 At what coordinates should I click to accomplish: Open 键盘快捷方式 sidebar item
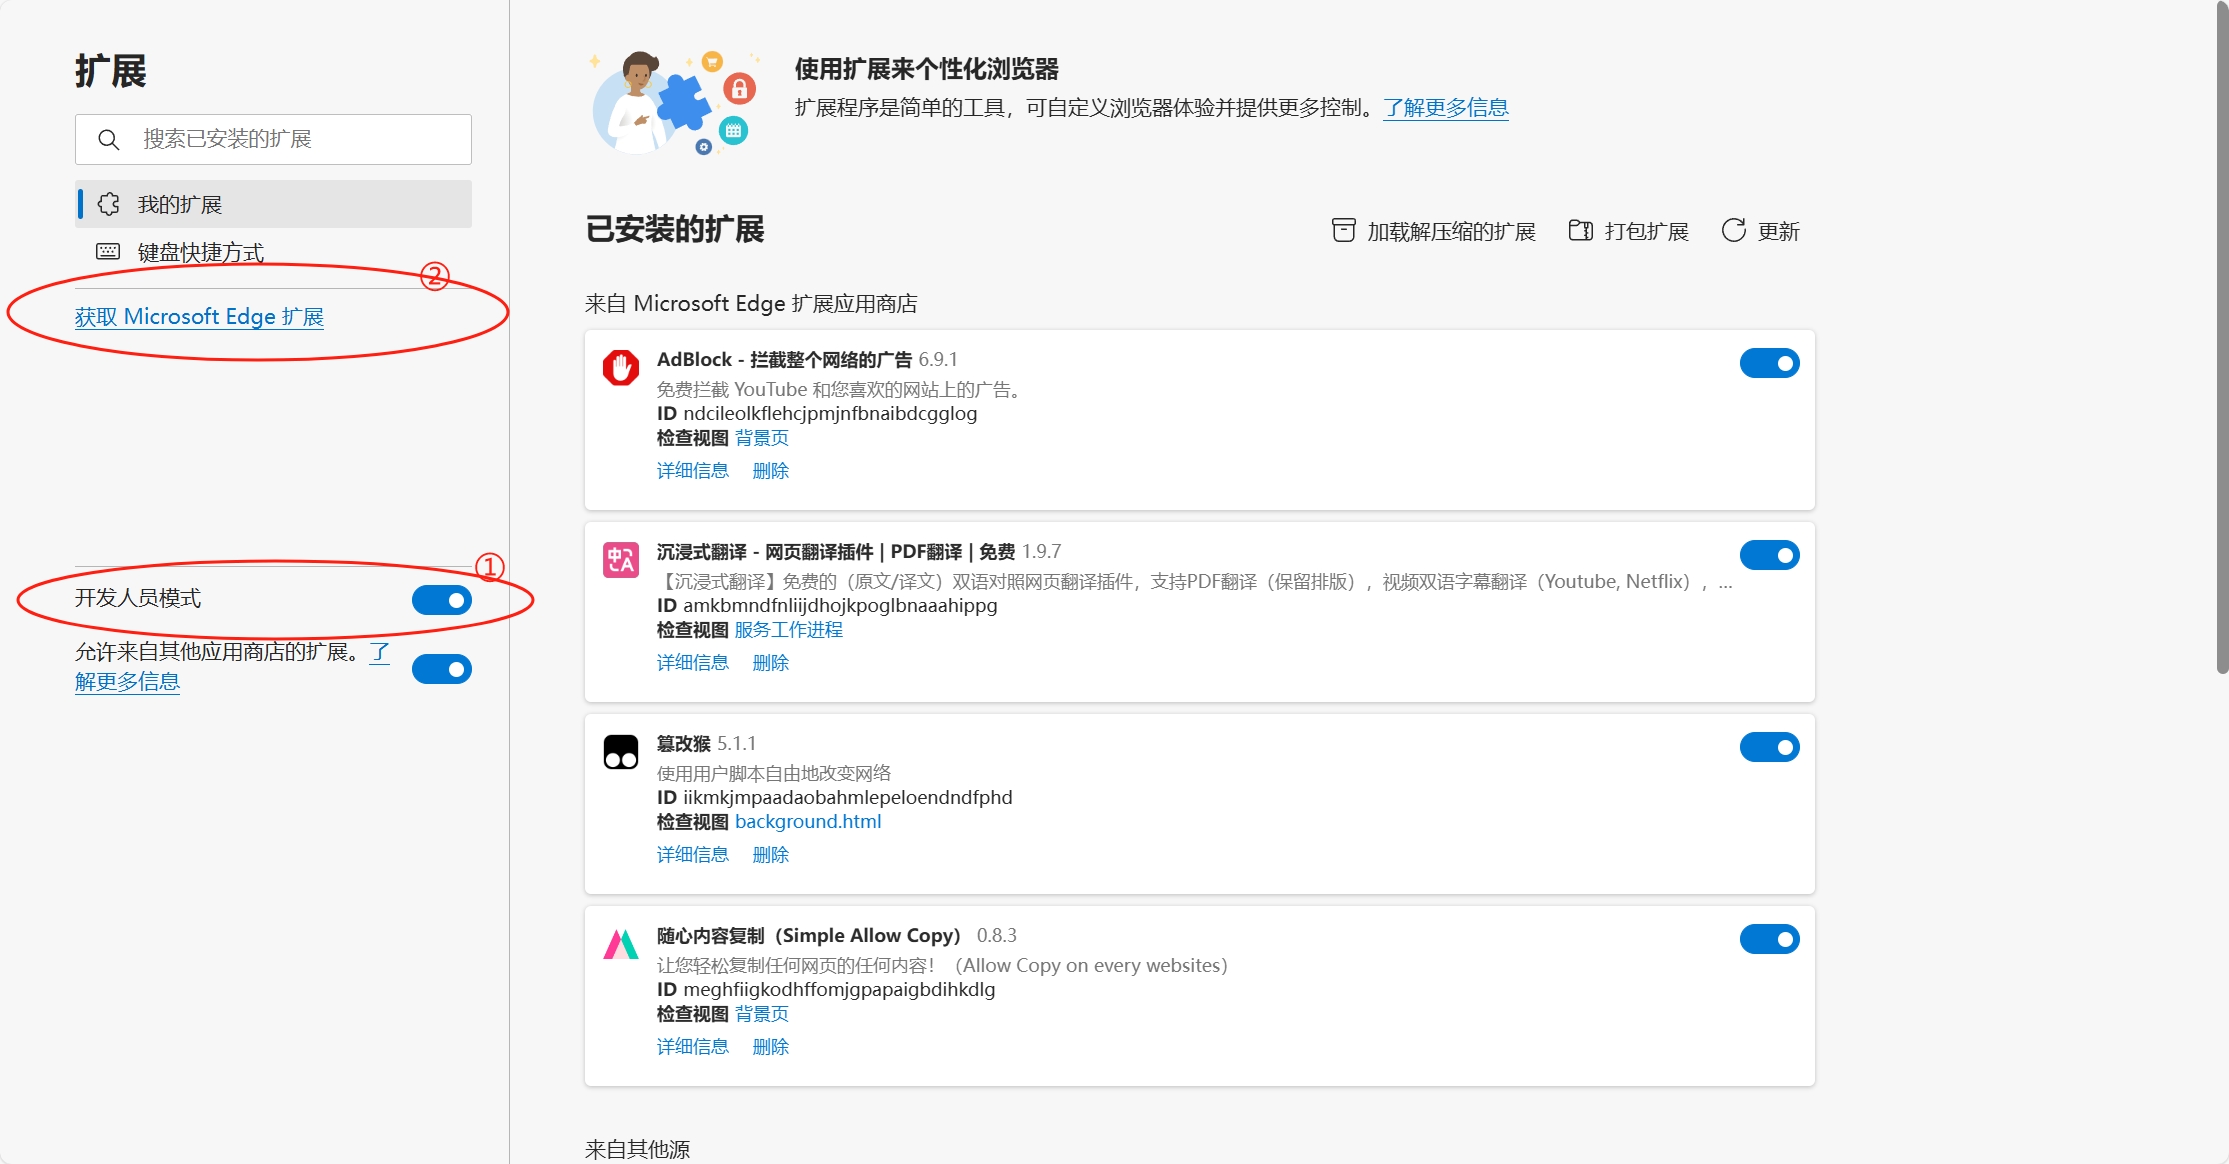tap(273, 252)
